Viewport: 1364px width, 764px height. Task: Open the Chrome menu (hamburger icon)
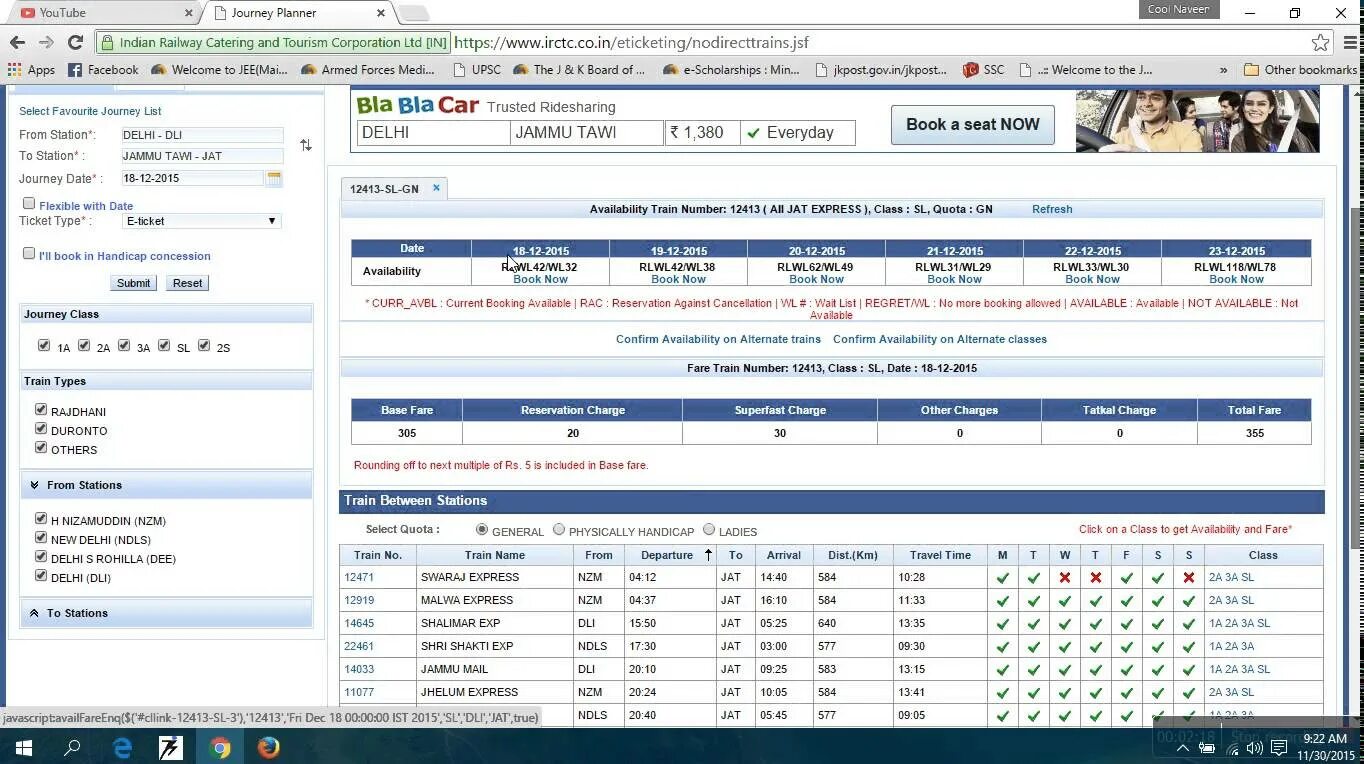(1350, 42)
